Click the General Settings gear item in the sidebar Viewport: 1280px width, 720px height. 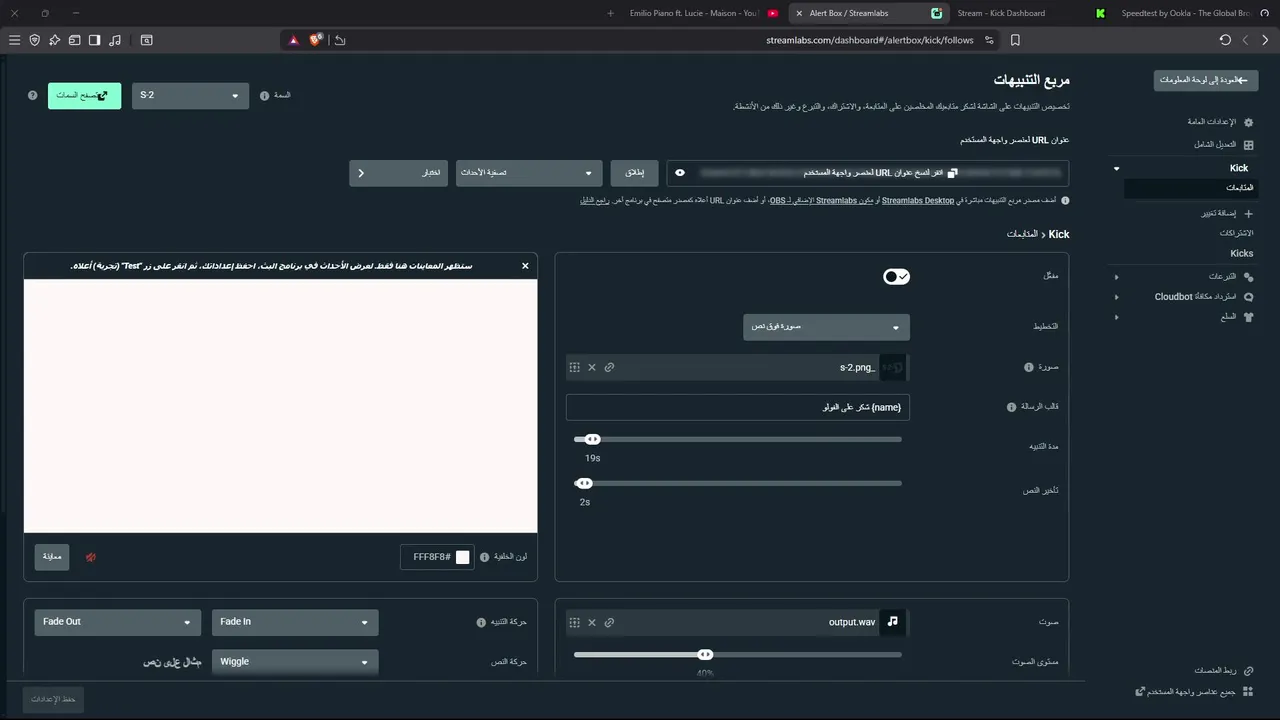(x=1218, y=122)
